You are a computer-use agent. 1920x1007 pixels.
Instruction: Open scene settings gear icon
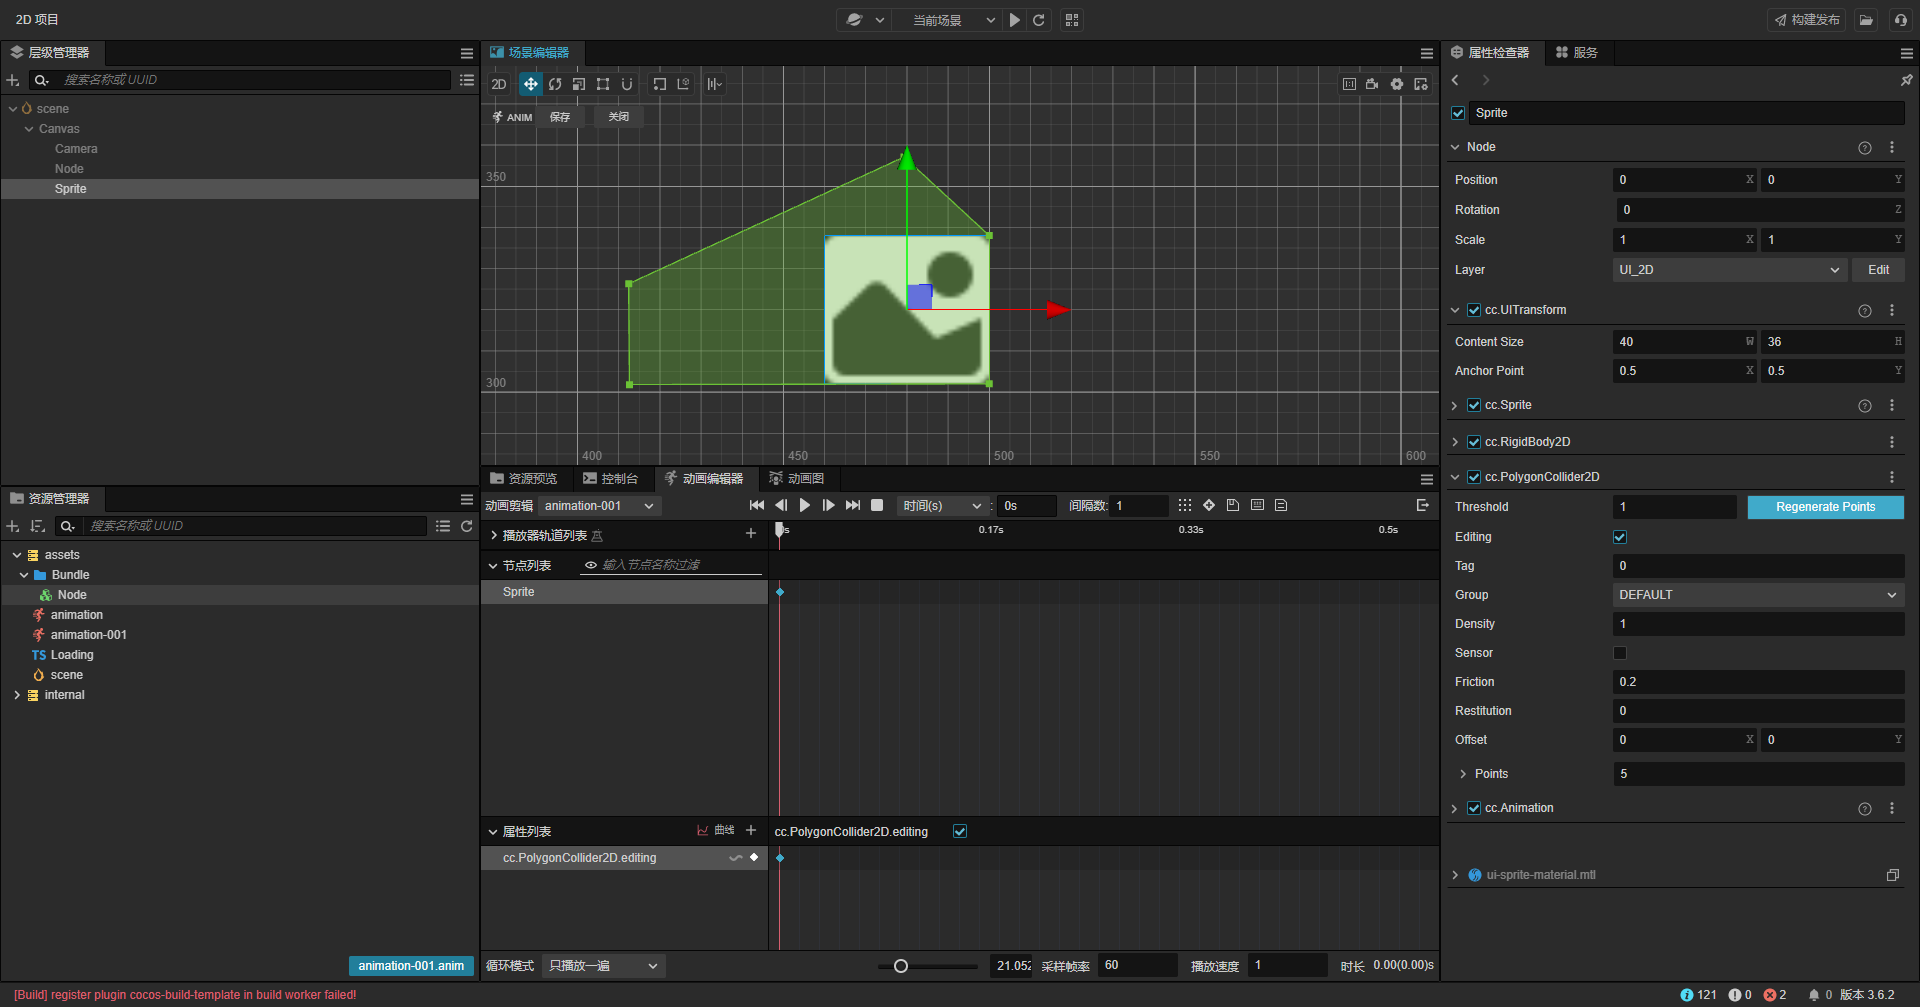click(1397, 84)
